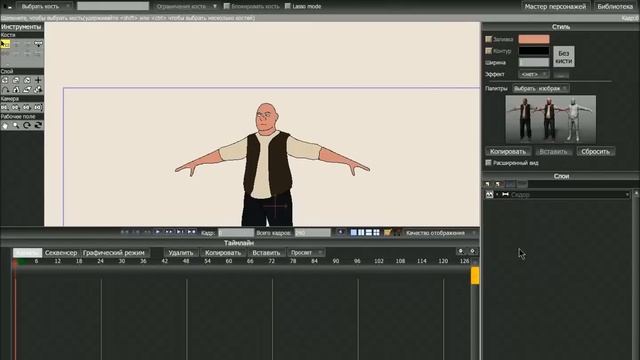Select the last tool under Рабочее поле

click(38, 126)
